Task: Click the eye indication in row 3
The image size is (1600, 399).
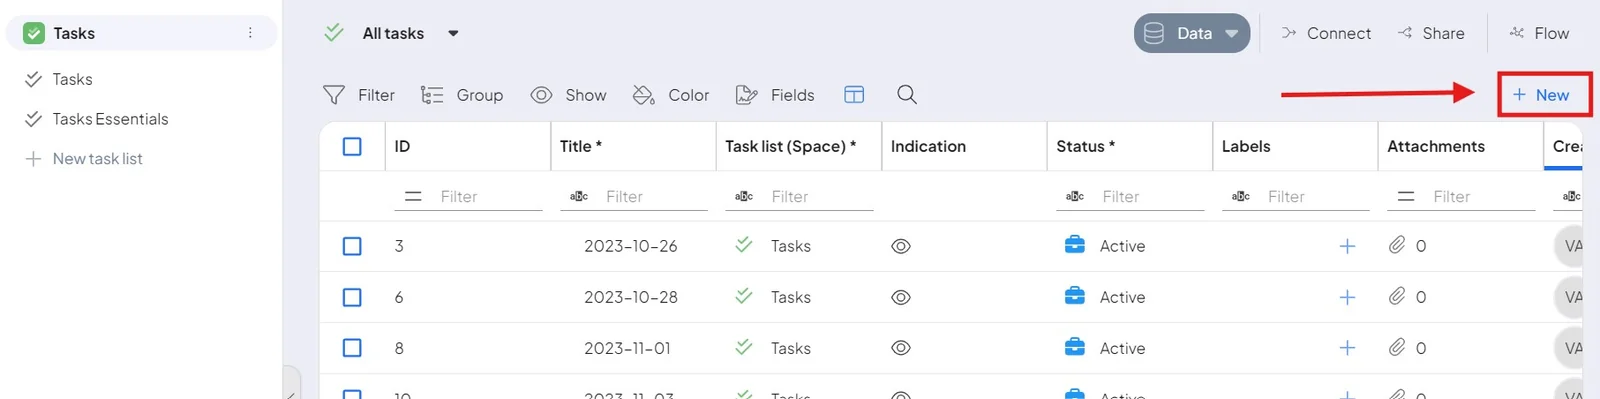Action: click(x=901, y=246)
